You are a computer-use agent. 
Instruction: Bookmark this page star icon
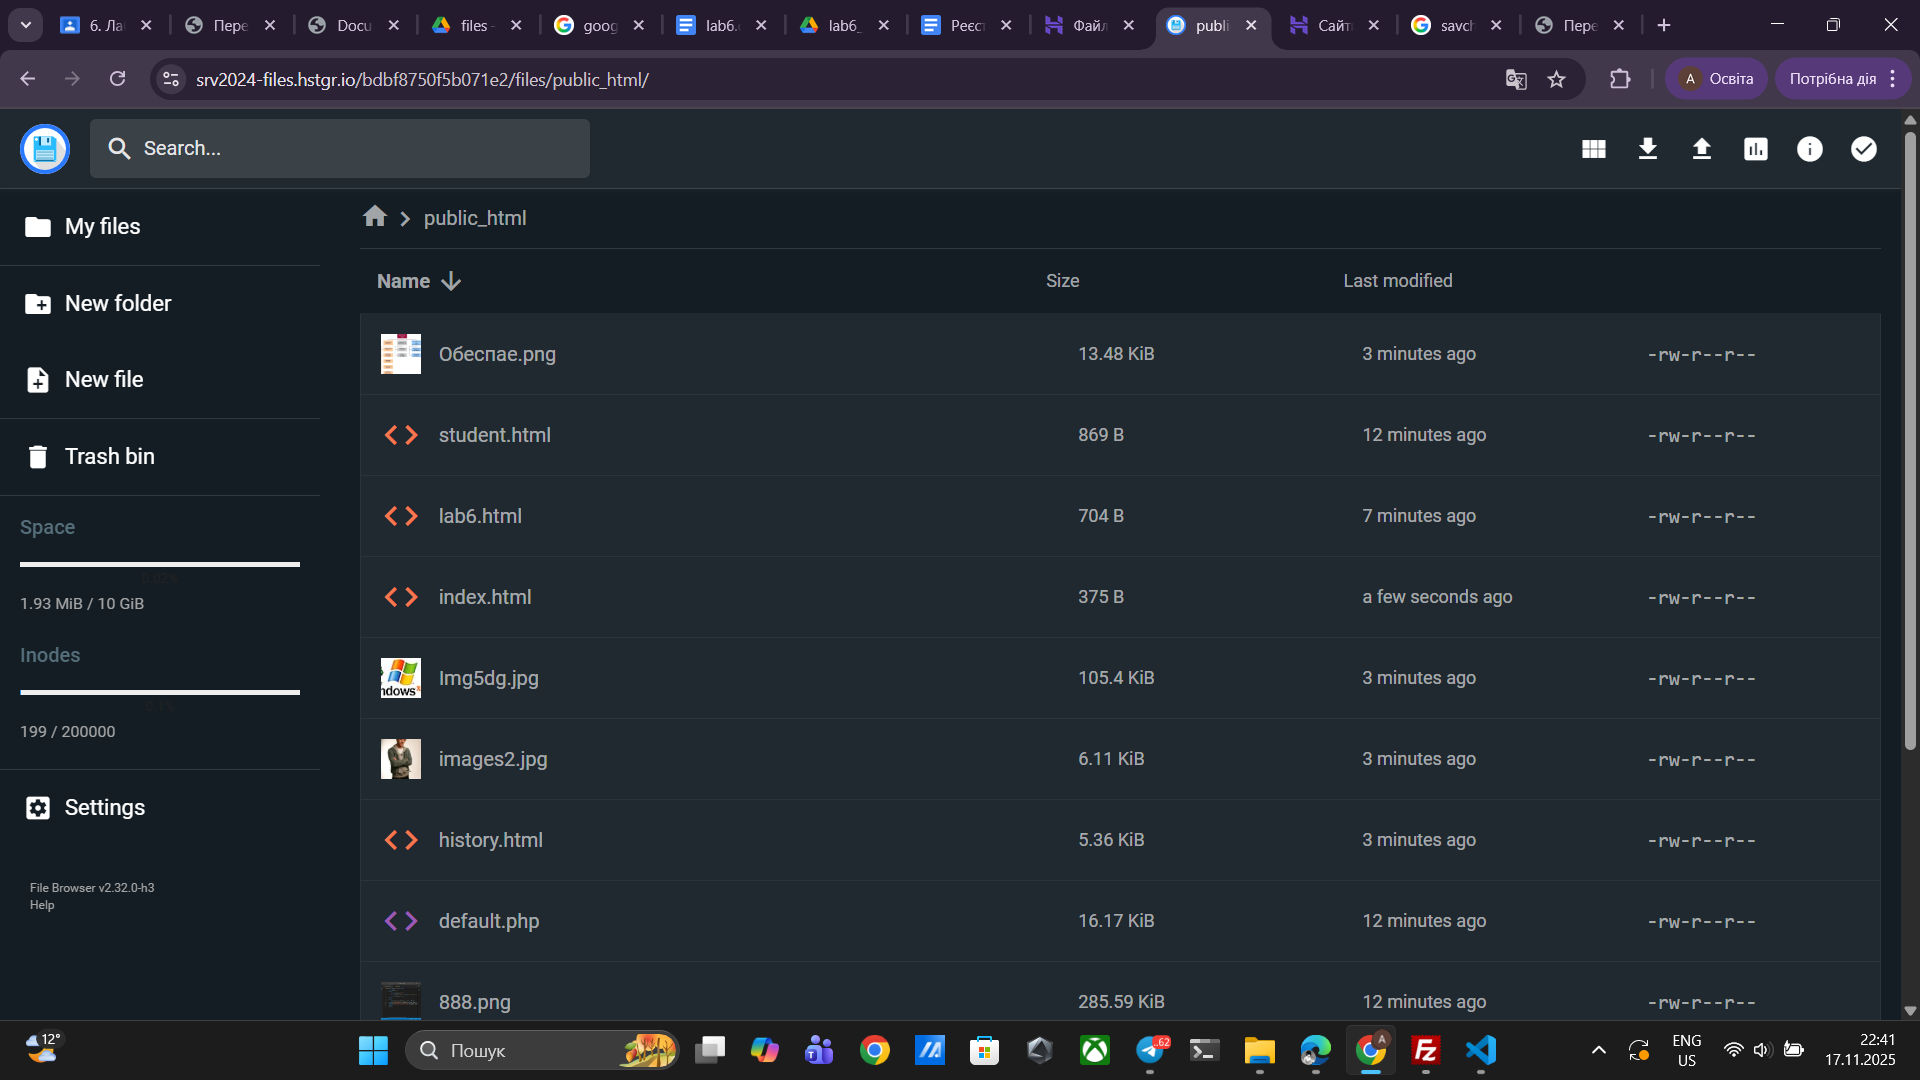click(1556, 79)
